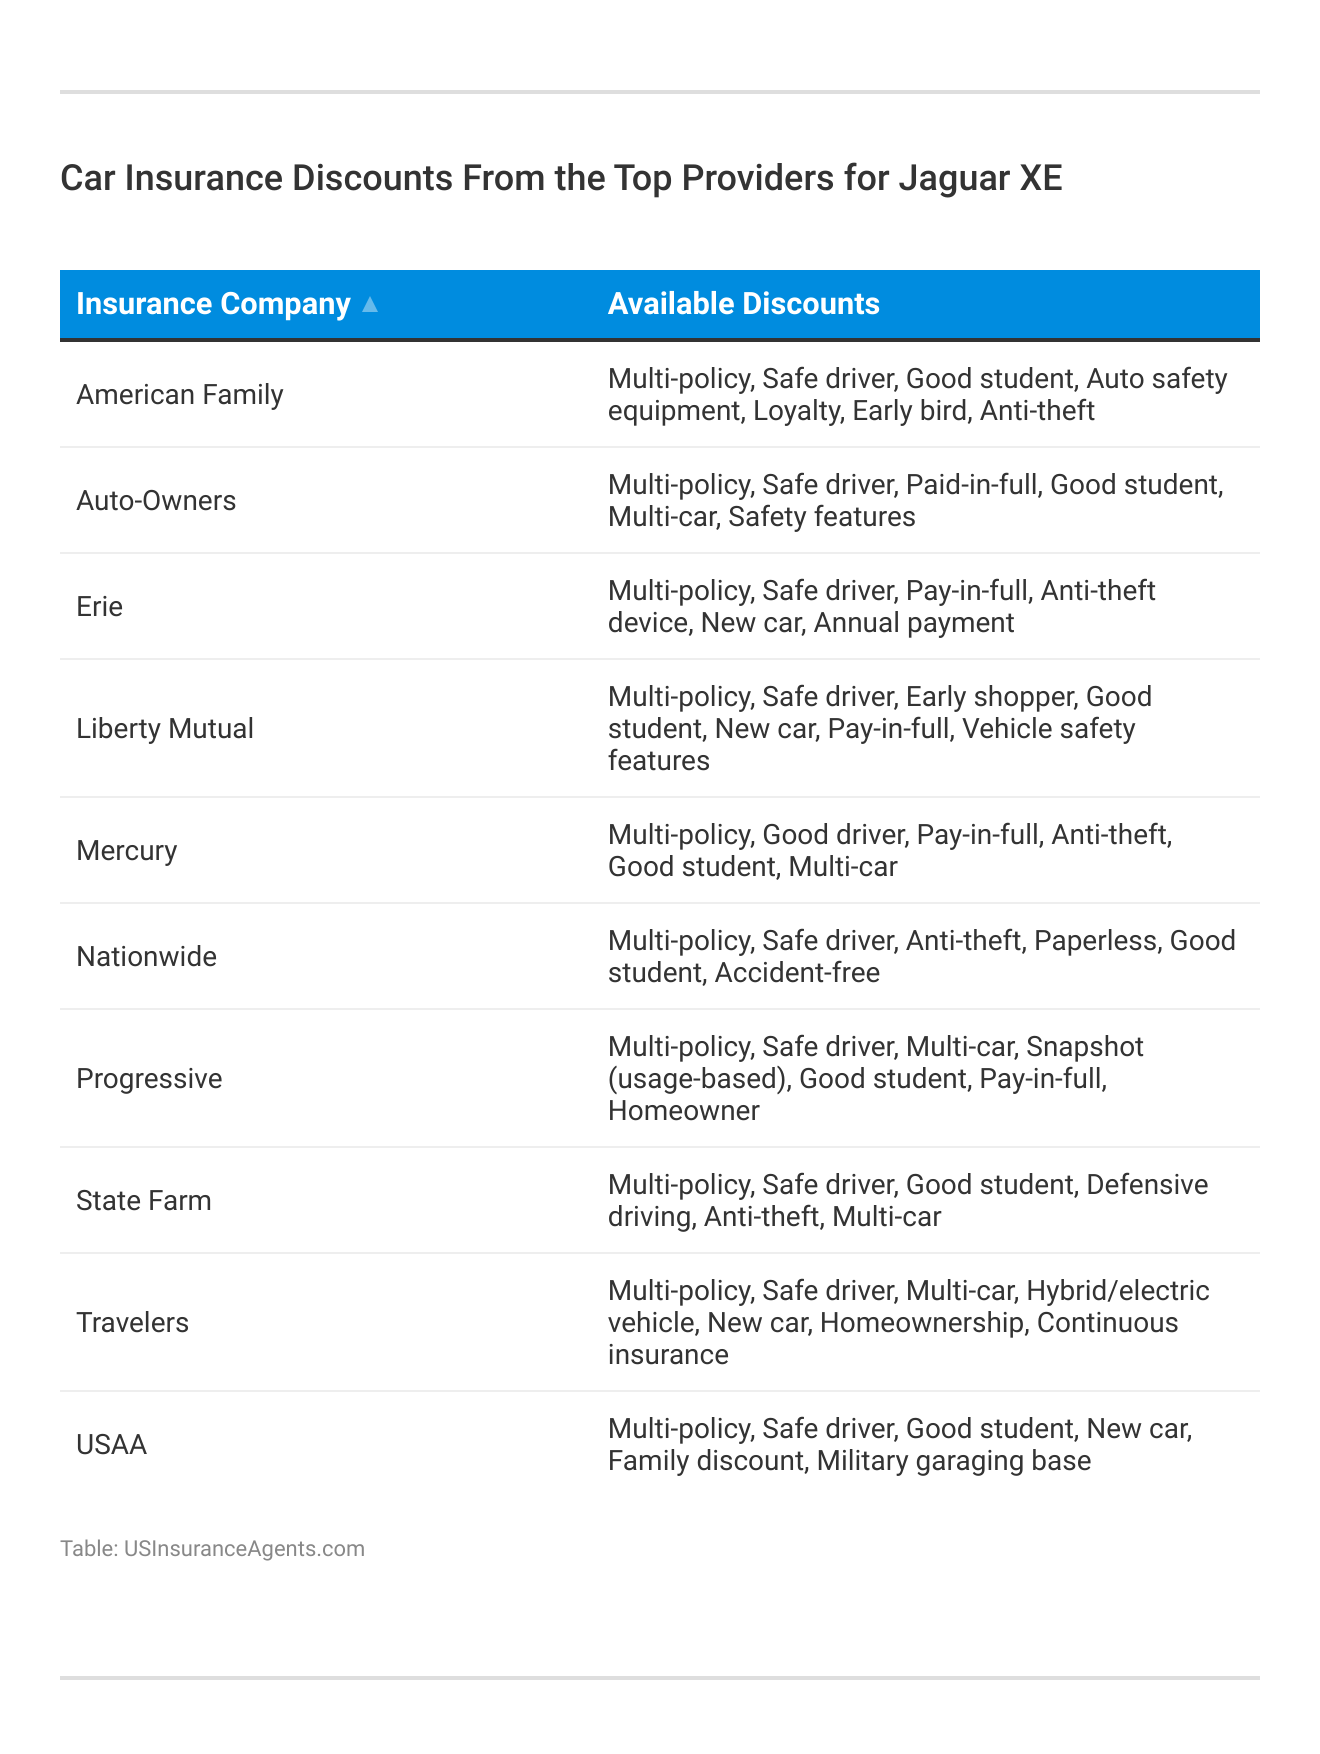The height and width of the screenshot is (1754, 1320).
Task: Click Progressive's Snapshot discounts text
Action: pyautogui.click(x=875, y=1079)
